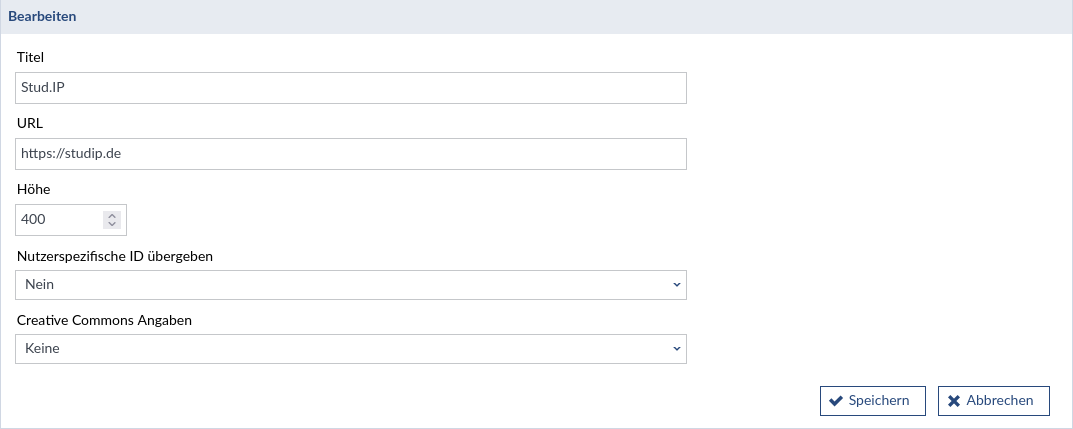
Task: Click the X icon on Abbrechen
Action: [x=953, y=401]
